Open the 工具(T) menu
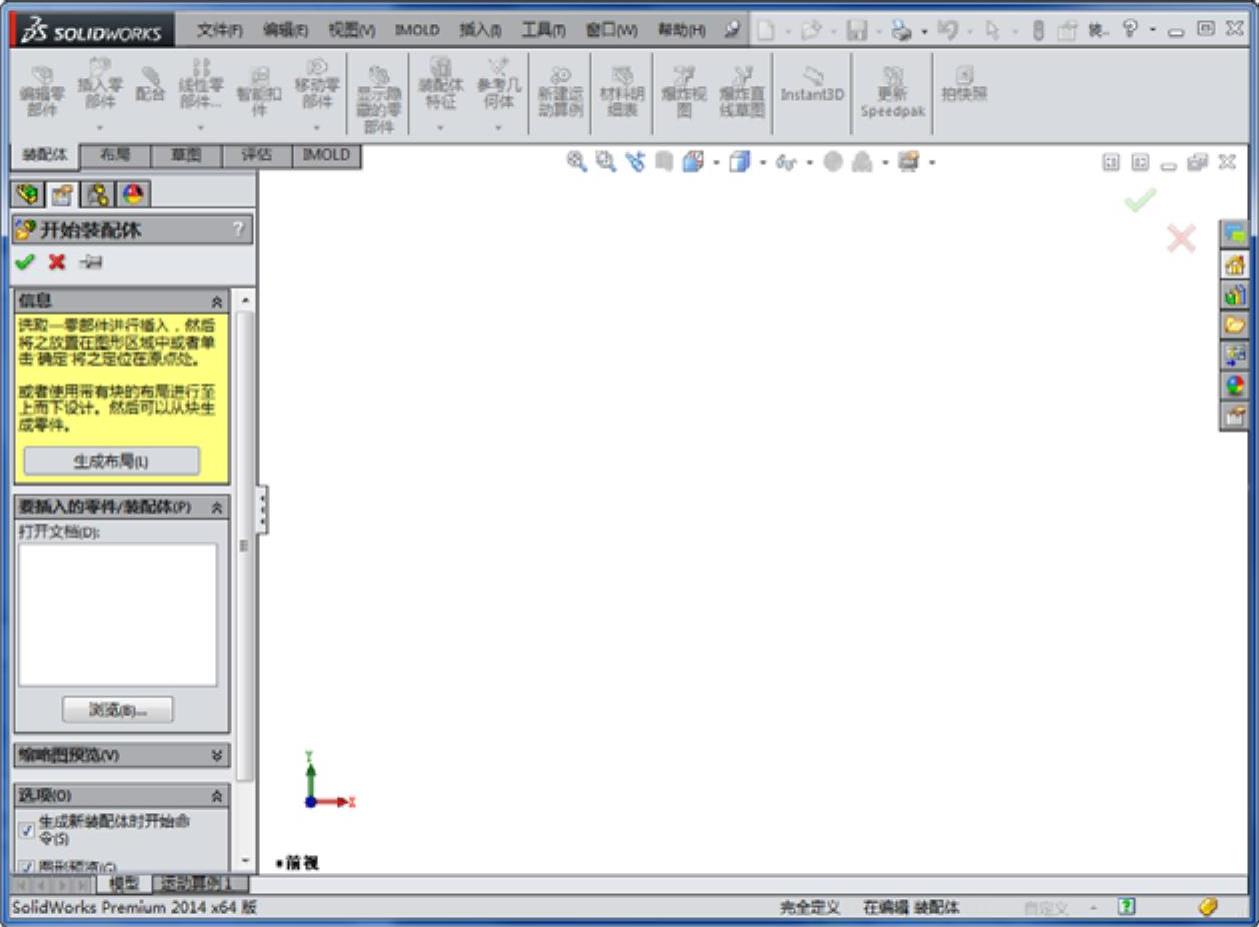This screenshot has height=927, width=1259. coord(543,31)
